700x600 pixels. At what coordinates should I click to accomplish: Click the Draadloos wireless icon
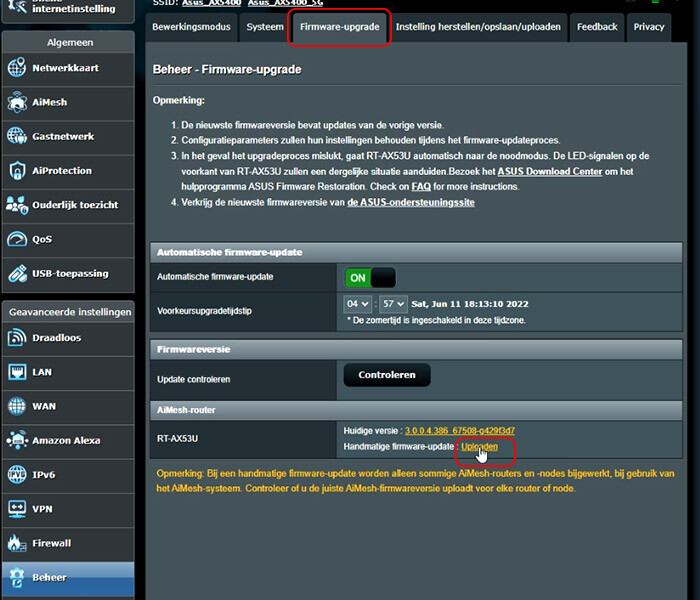click(x=17, y=338)
